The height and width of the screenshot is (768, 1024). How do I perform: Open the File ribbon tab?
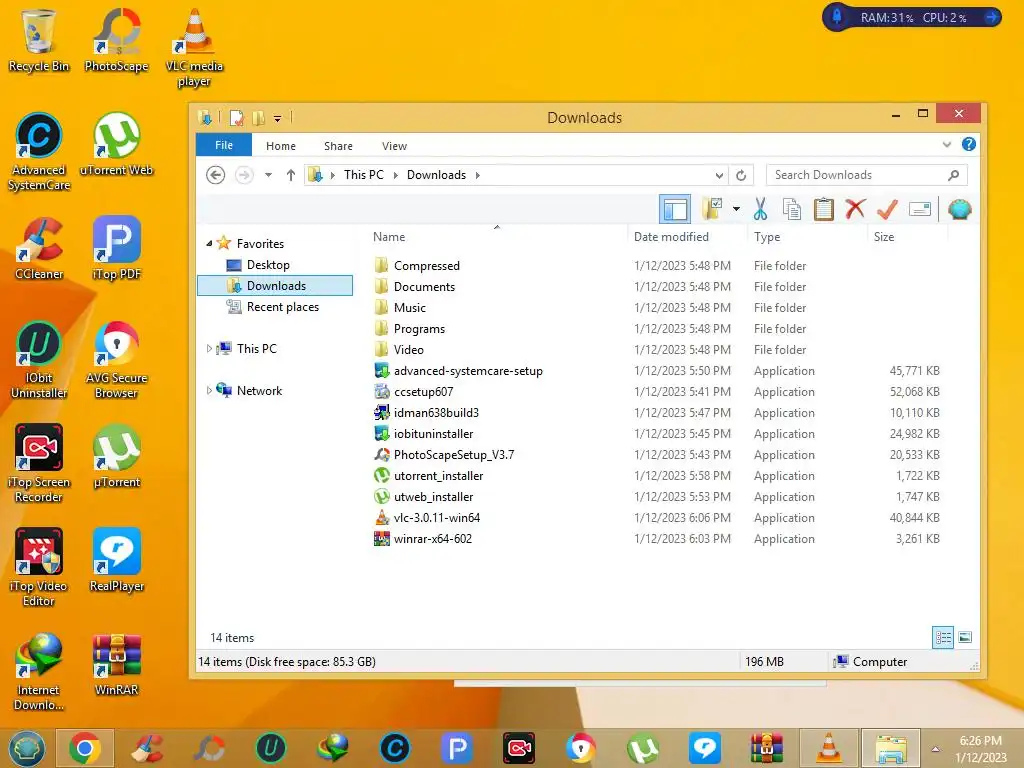pyautogui.click(x=223, y=145)
